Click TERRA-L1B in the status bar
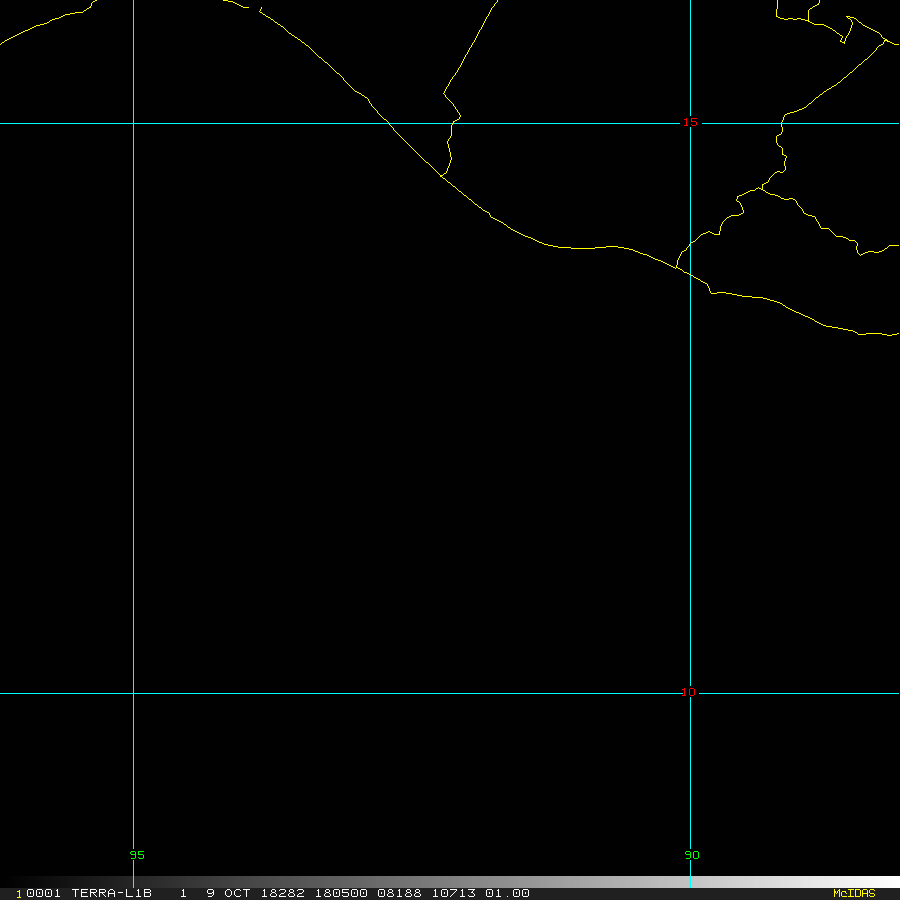The image size is (900, 900). [111, 893]
